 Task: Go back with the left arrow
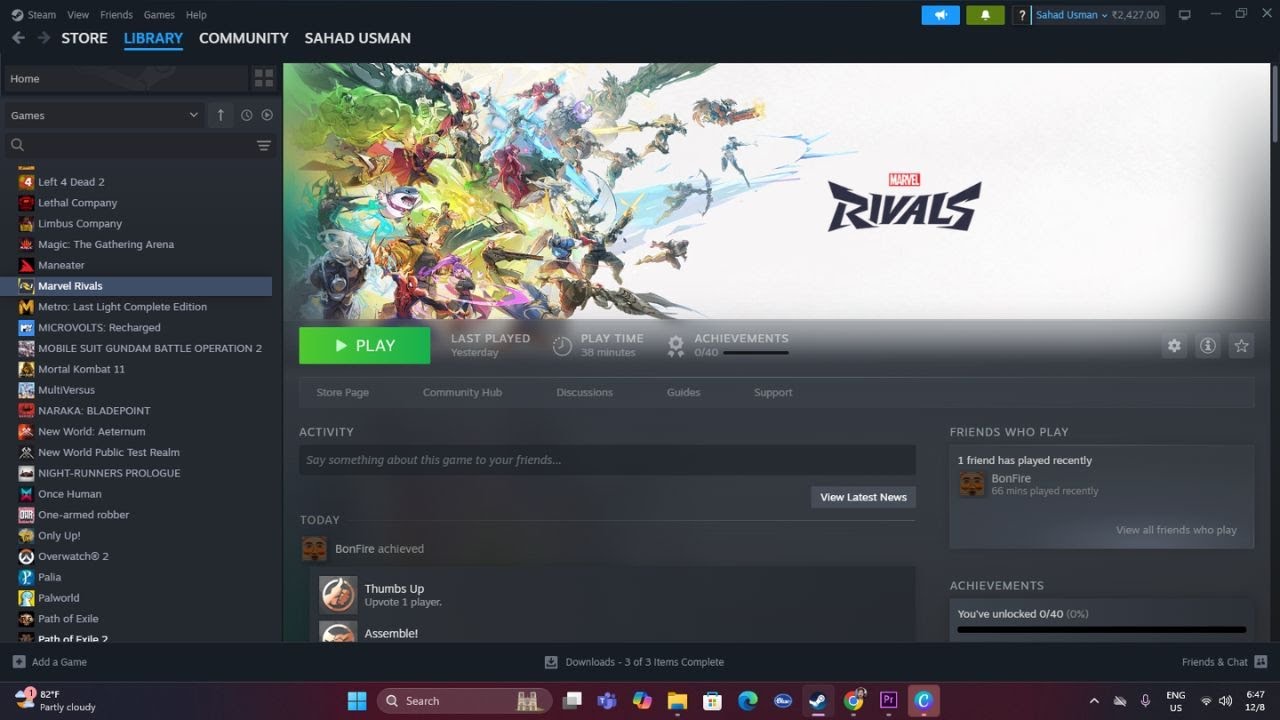[18, 38]
